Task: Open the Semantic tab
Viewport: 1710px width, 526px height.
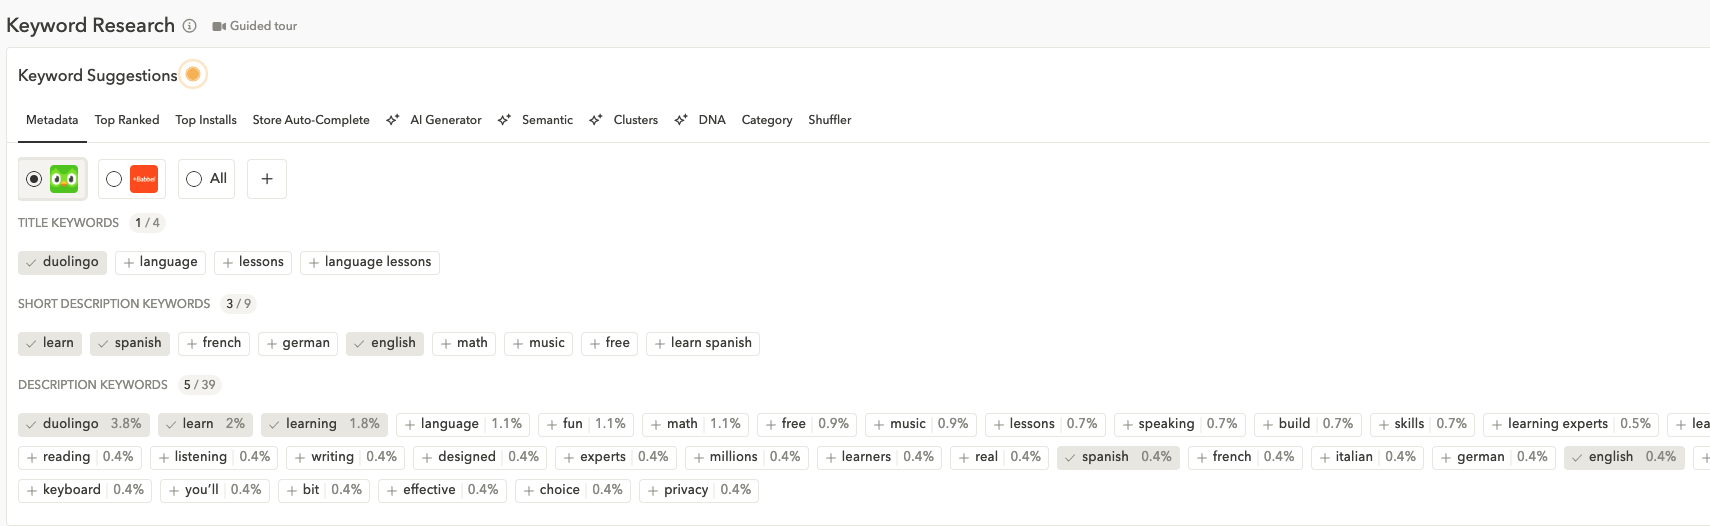Action: click(535, 120)
